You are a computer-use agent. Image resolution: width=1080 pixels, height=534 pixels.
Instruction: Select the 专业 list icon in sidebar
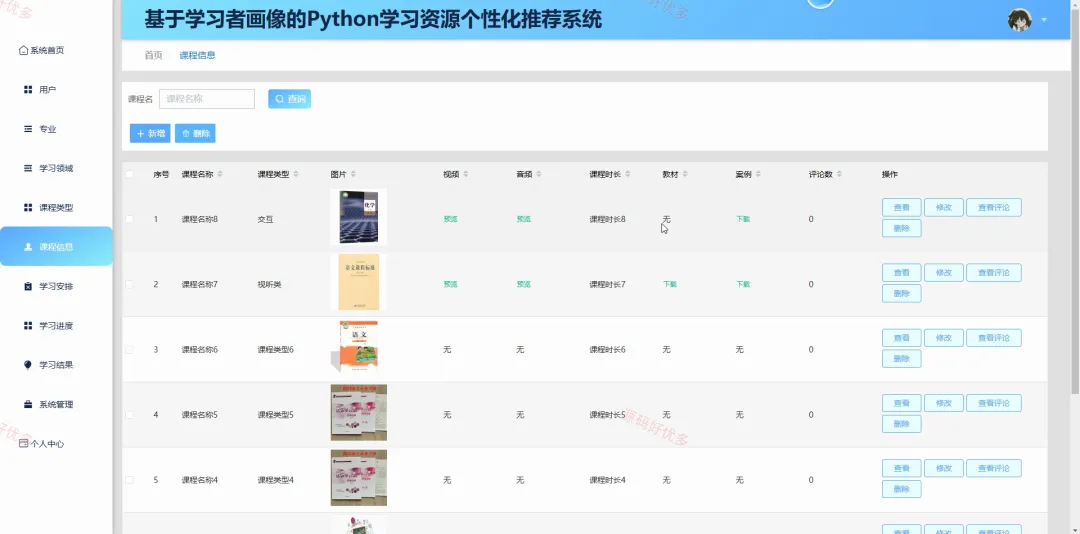28,129
